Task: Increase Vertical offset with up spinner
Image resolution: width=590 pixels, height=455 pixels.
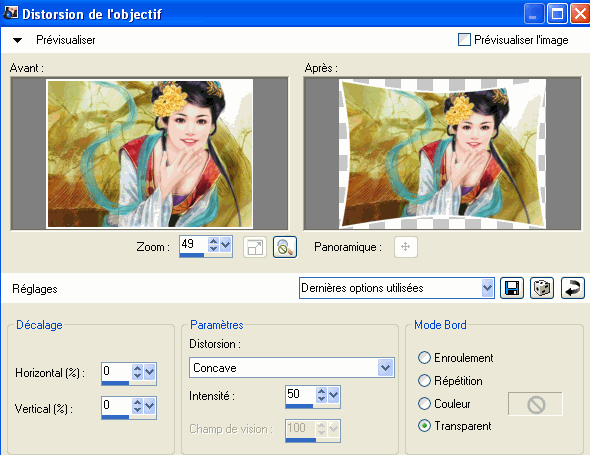Action: 137,402
